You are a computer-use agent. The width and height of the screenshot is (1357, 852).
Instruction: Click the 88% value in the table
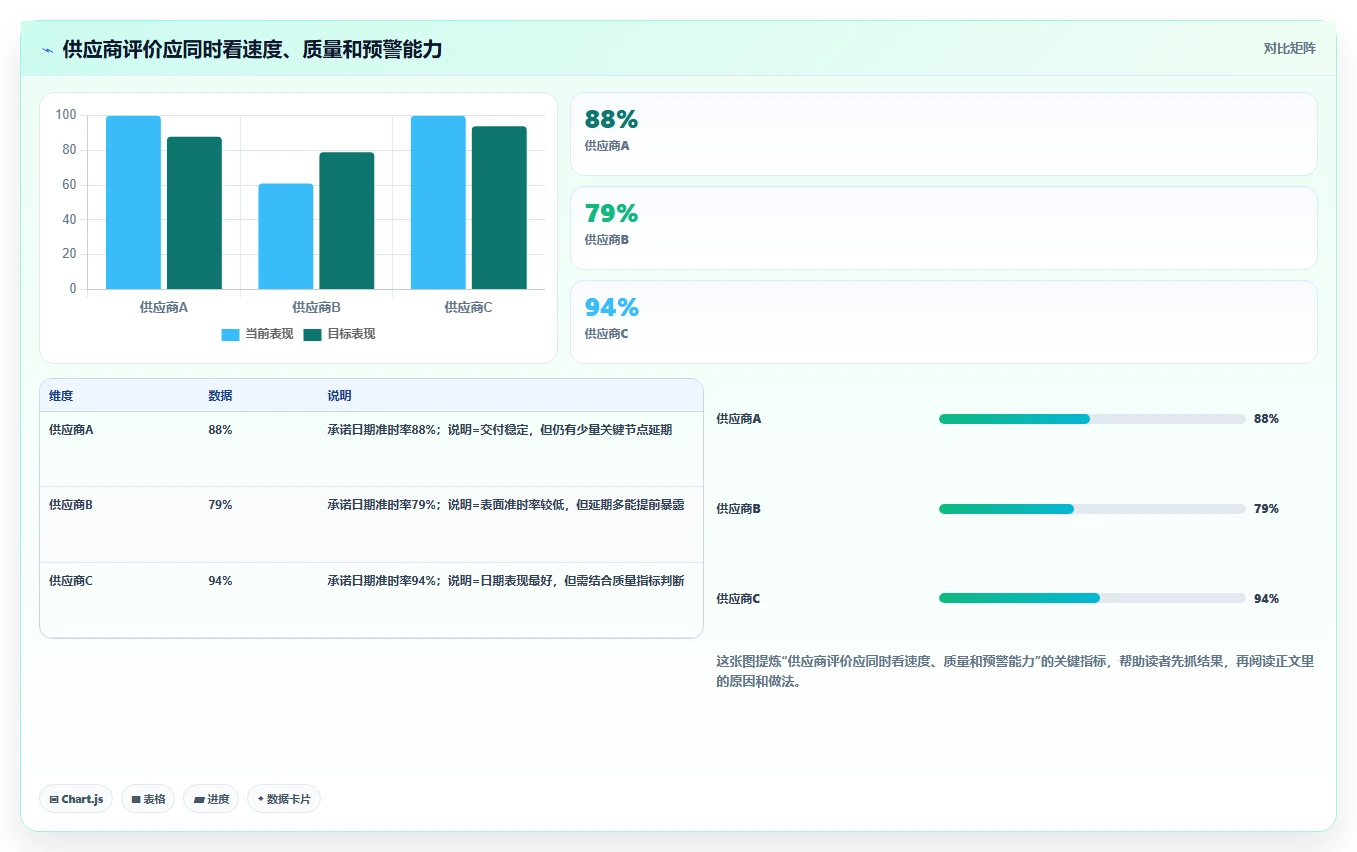click(x=220, y=430)
